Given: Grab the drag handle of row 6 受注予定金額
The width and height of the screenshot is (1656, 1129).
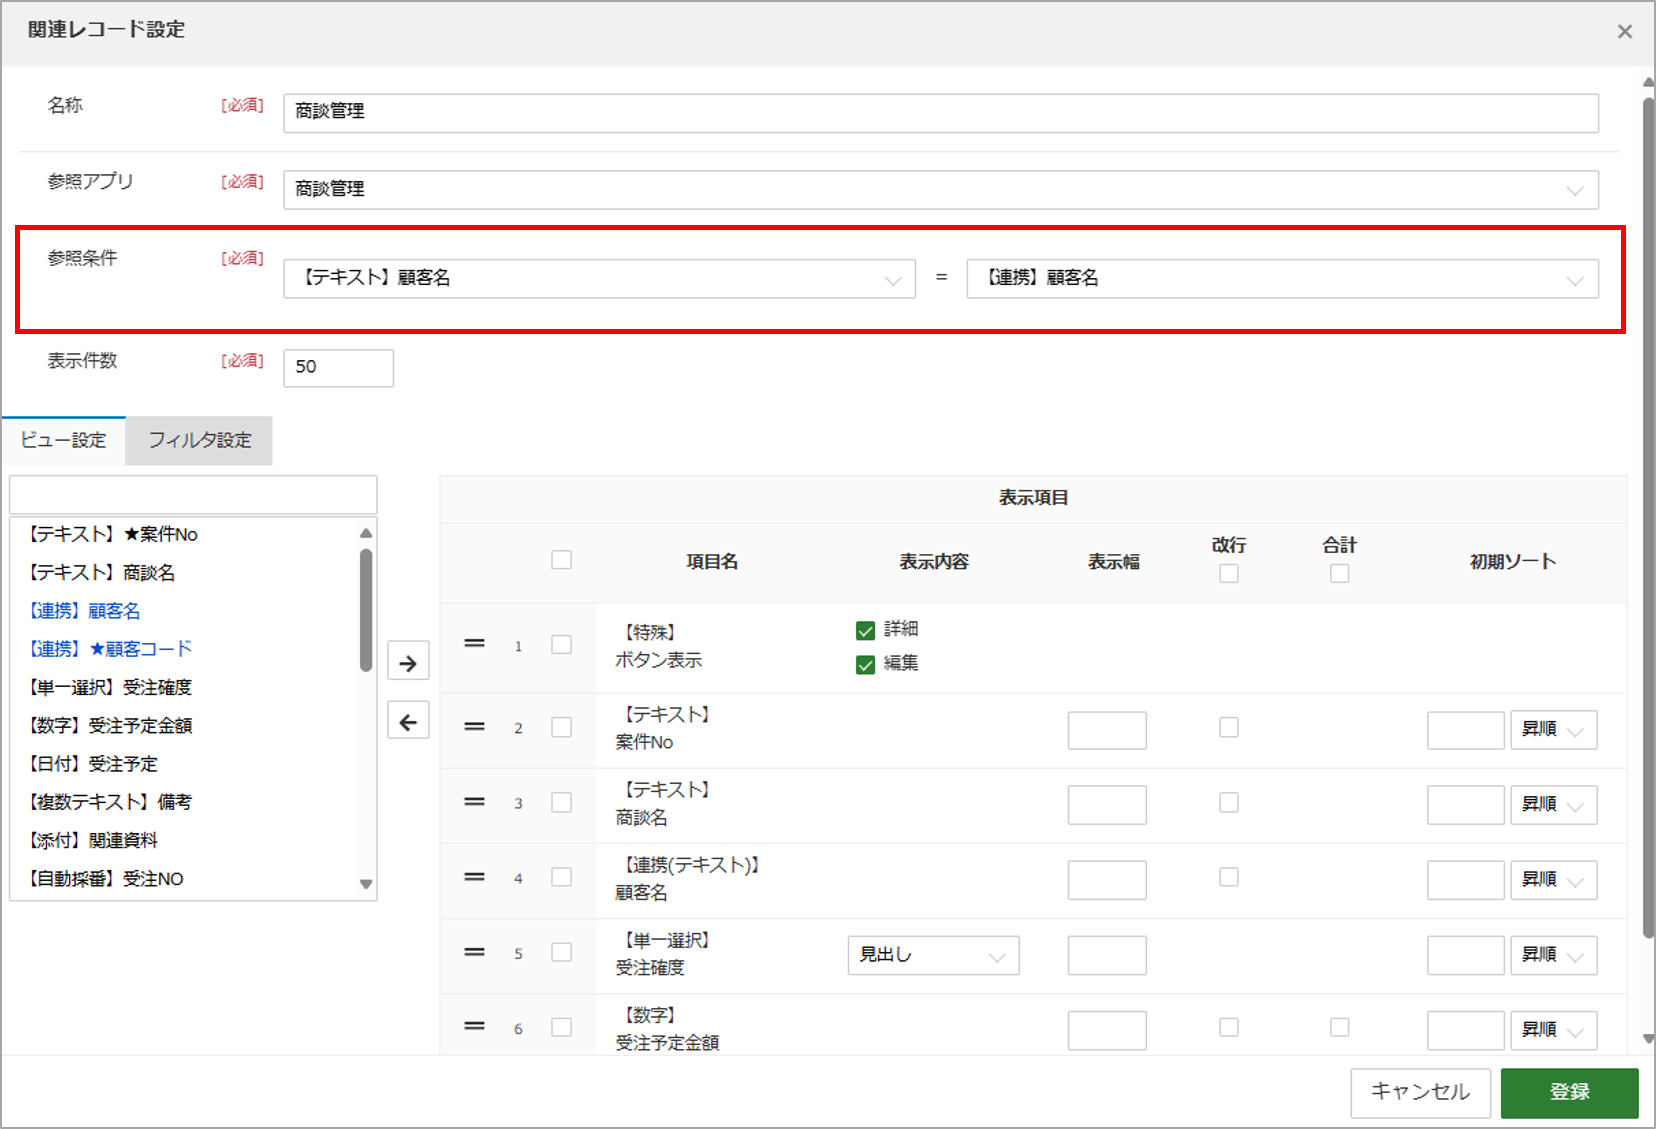Looking at the screenshot, I should tap(474, 1026).
